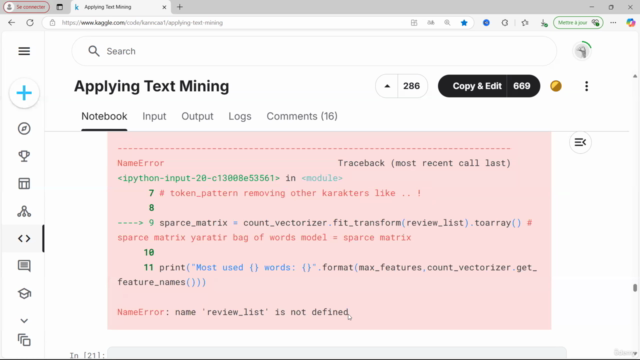View the 669 forks count

522,86
